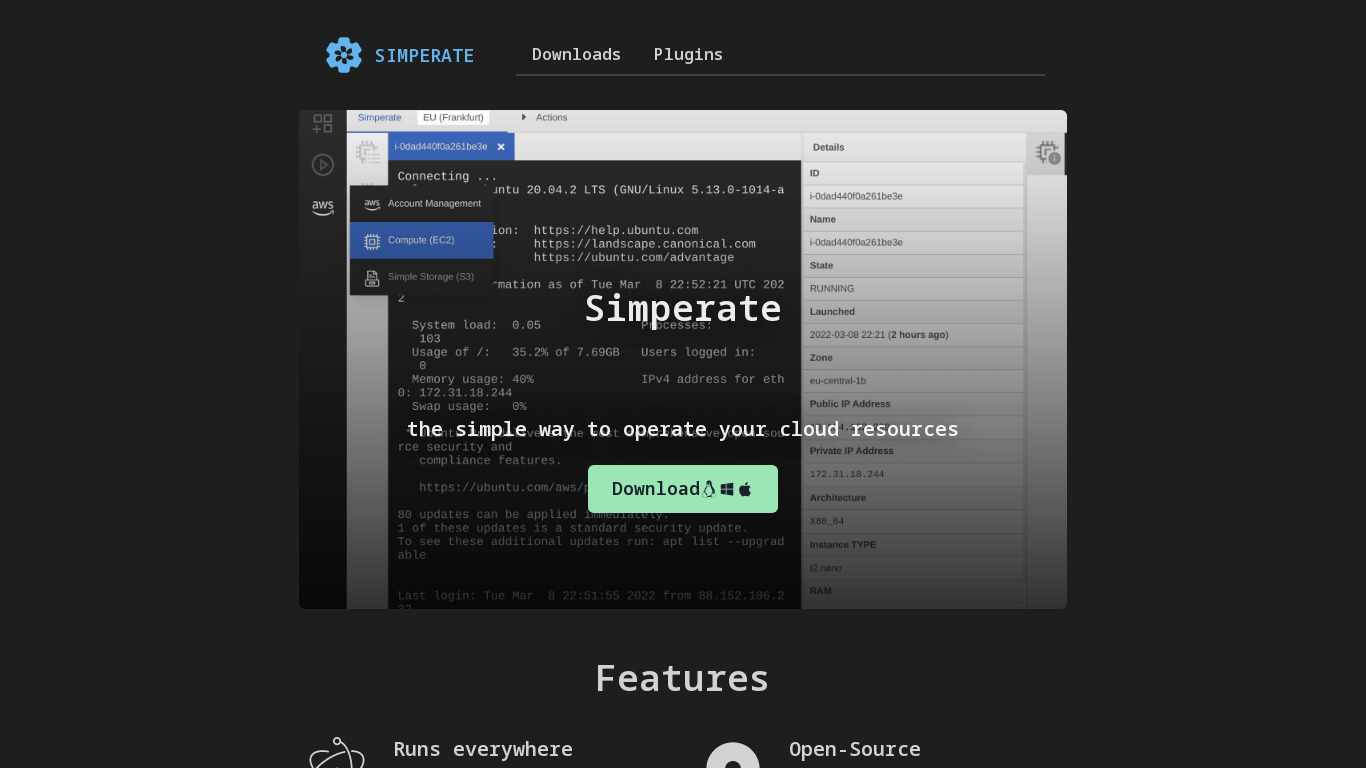
Task: Open the Downloads page
Action: (x=576, y=54)
